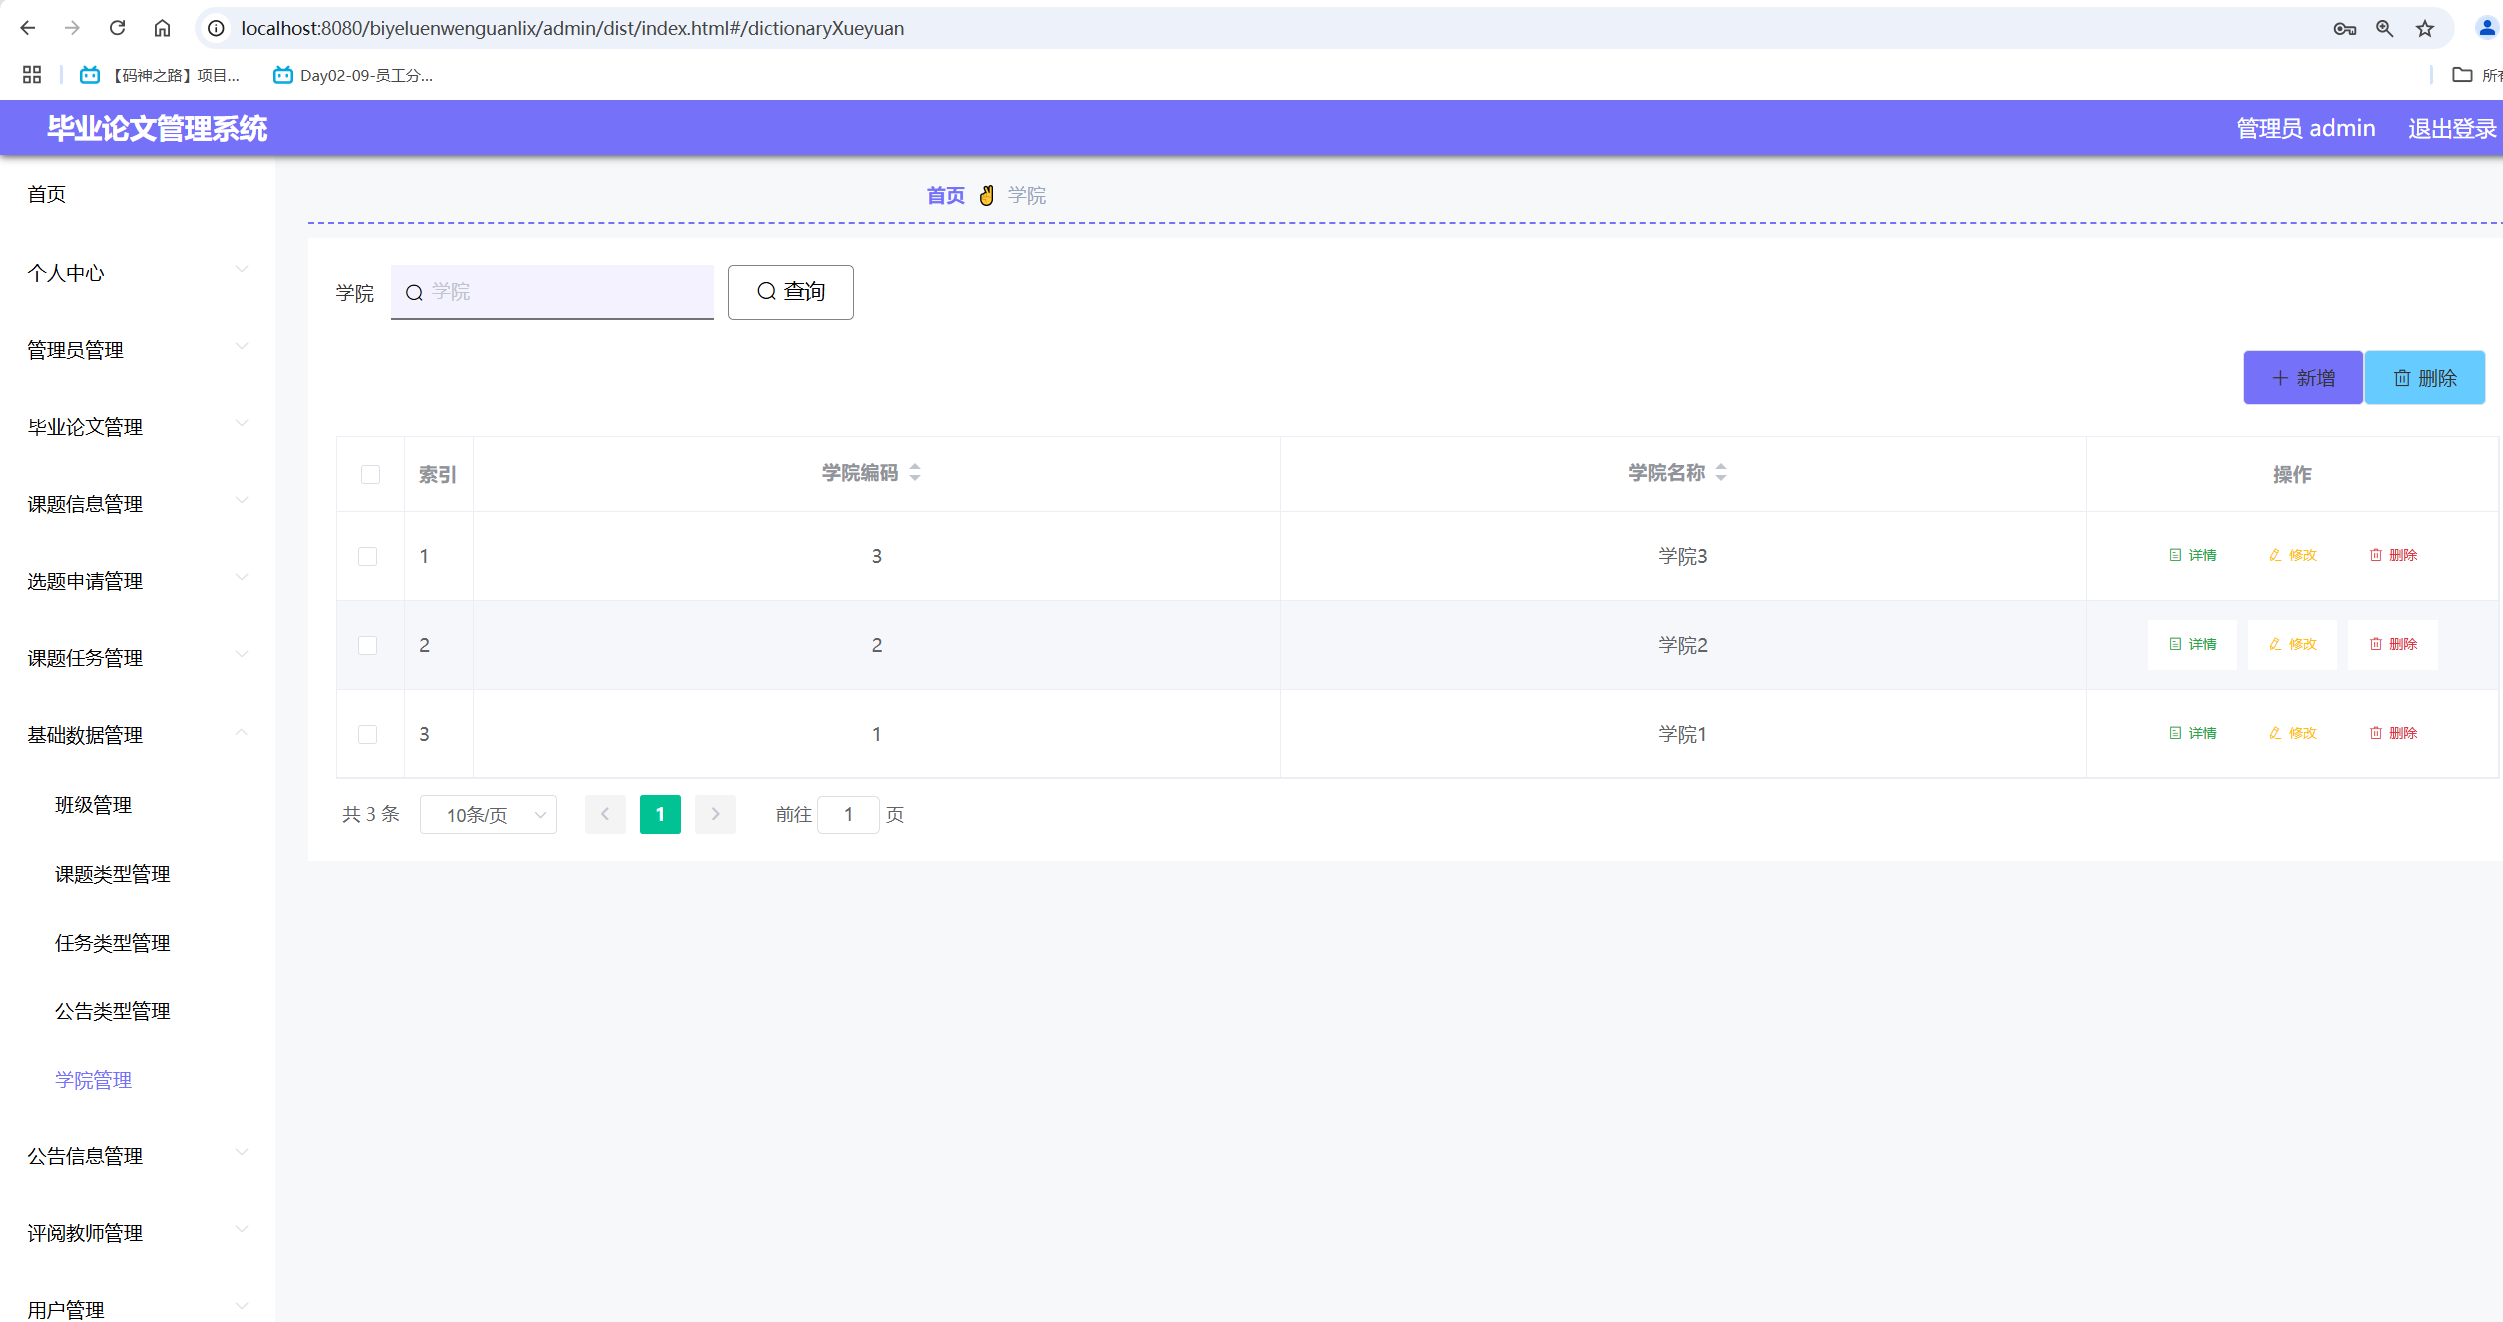Click 删除 for 学院1 row
This screenshot has width=2503, height=1322.
pyautogui.click(x=2393, y=733)
